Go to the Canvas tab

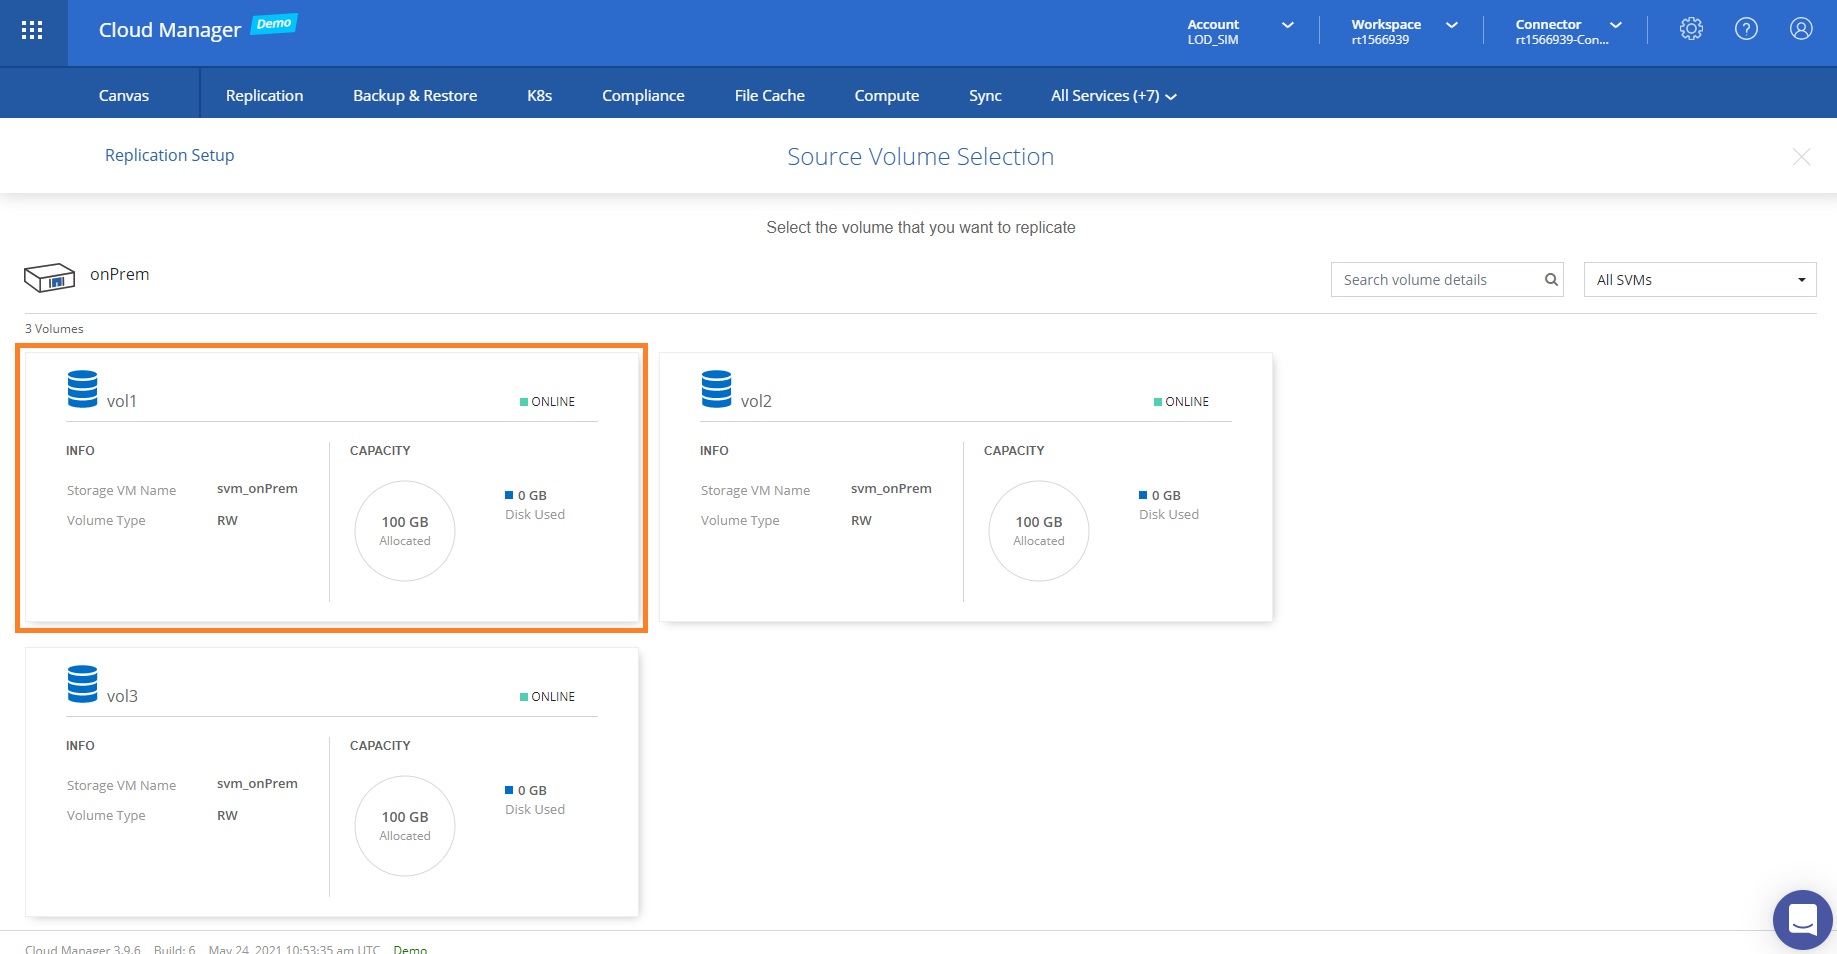coord(124,96)
